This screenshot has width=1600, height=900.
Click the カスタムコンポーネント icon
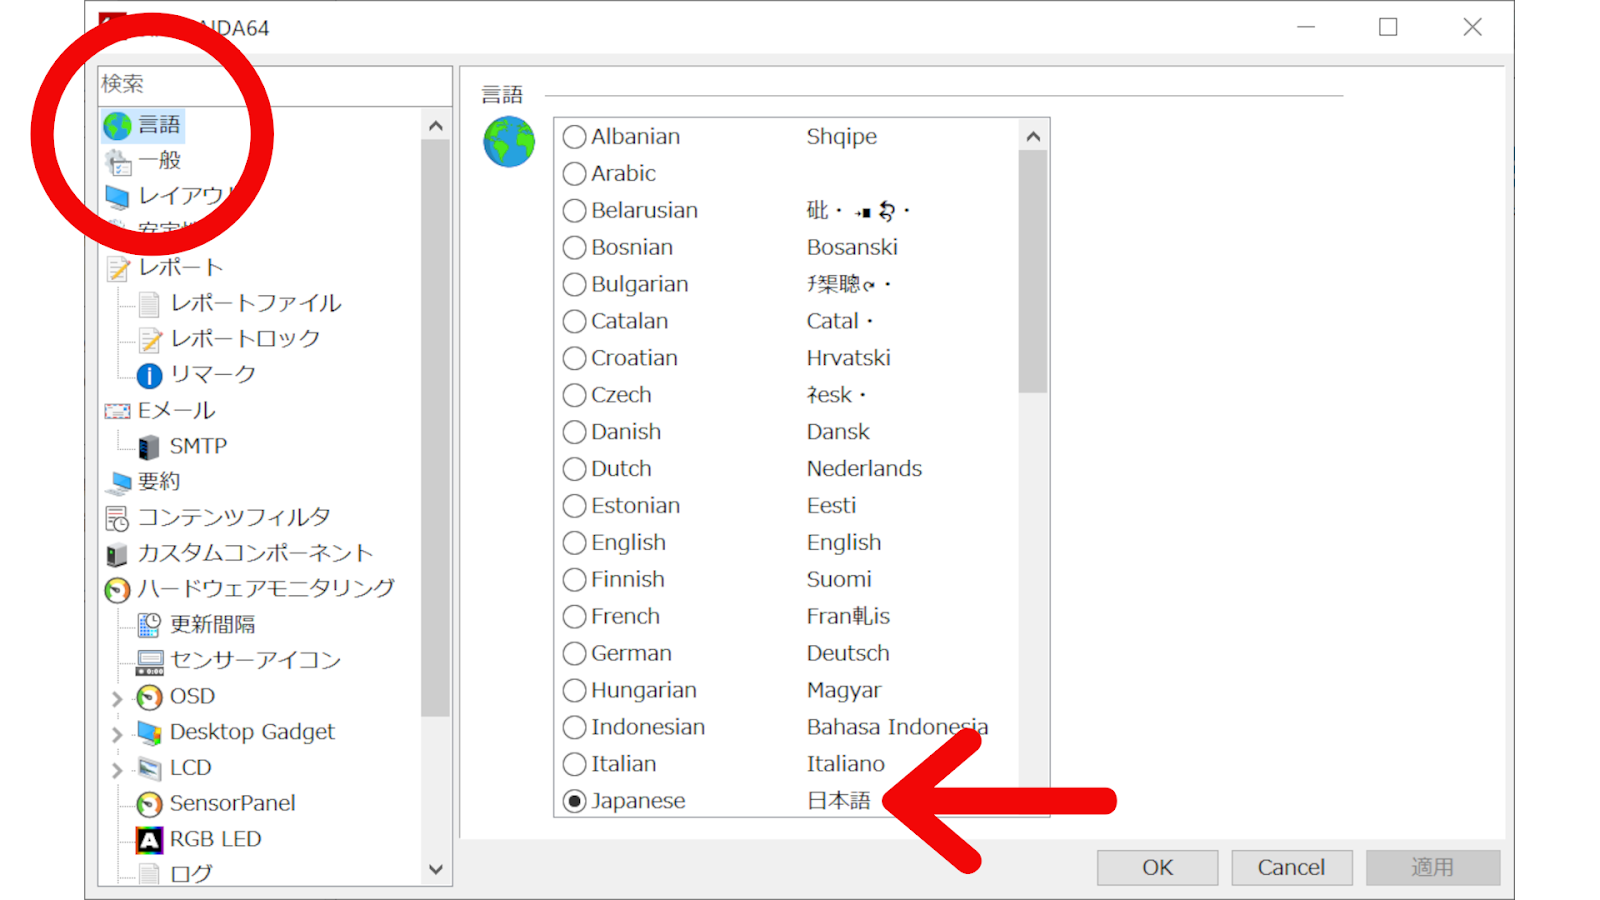(118, 554)
